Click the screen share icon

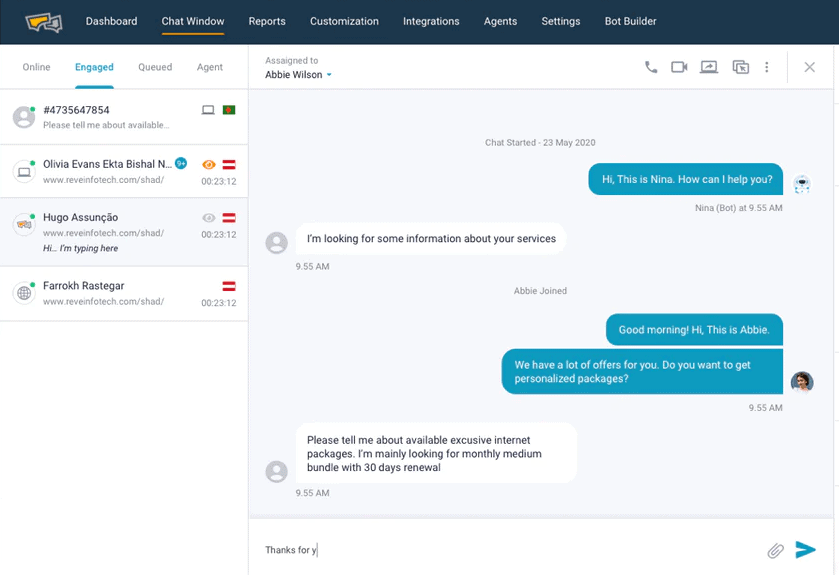click(709, 67)
